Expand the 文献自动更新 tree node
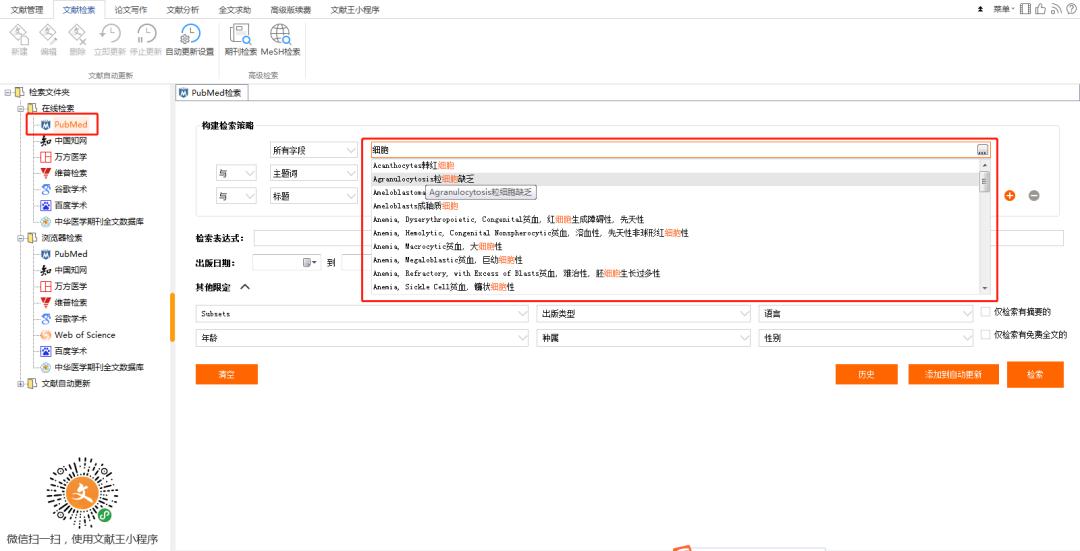This screenshot has width=1080, height=551. pos(22,383)
